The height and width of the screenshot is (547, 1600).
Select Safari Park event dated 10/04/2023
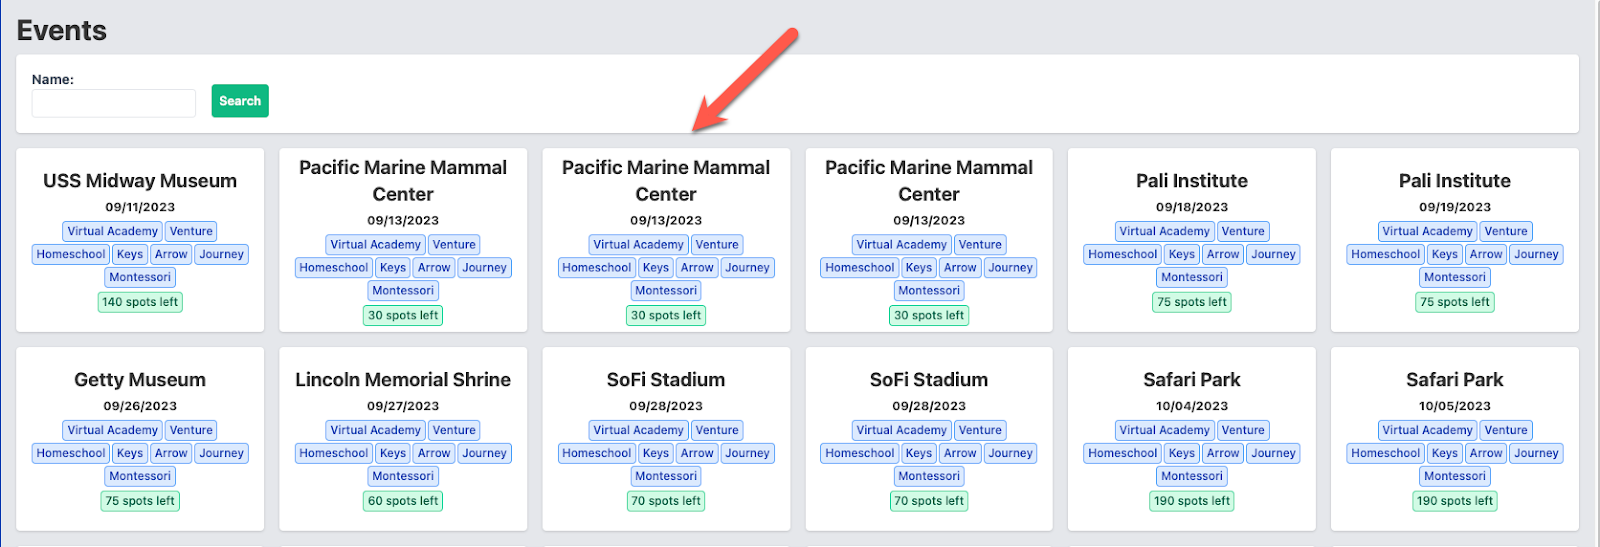(1191, 380)
